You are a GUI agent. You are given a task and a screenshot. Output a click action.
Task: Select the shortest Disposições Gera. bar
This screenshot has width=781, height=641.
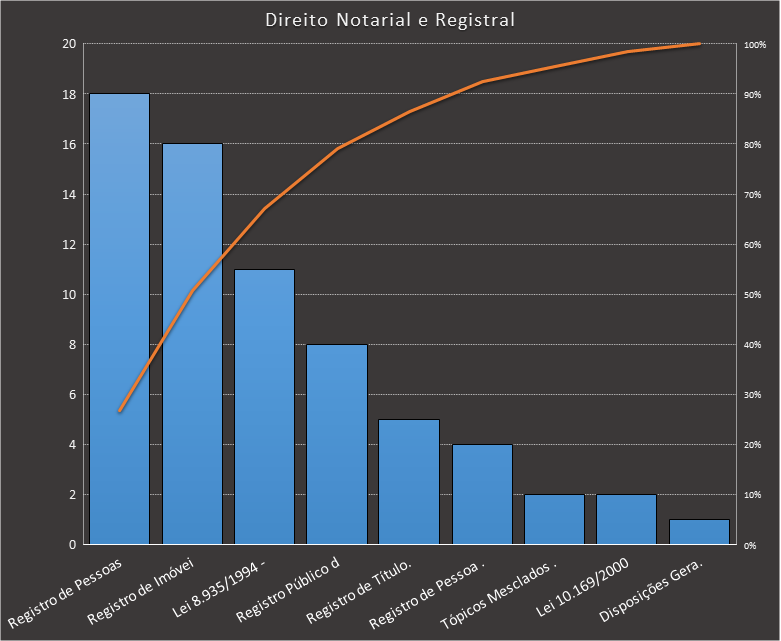pyautogui.click(x=699, y=532)
